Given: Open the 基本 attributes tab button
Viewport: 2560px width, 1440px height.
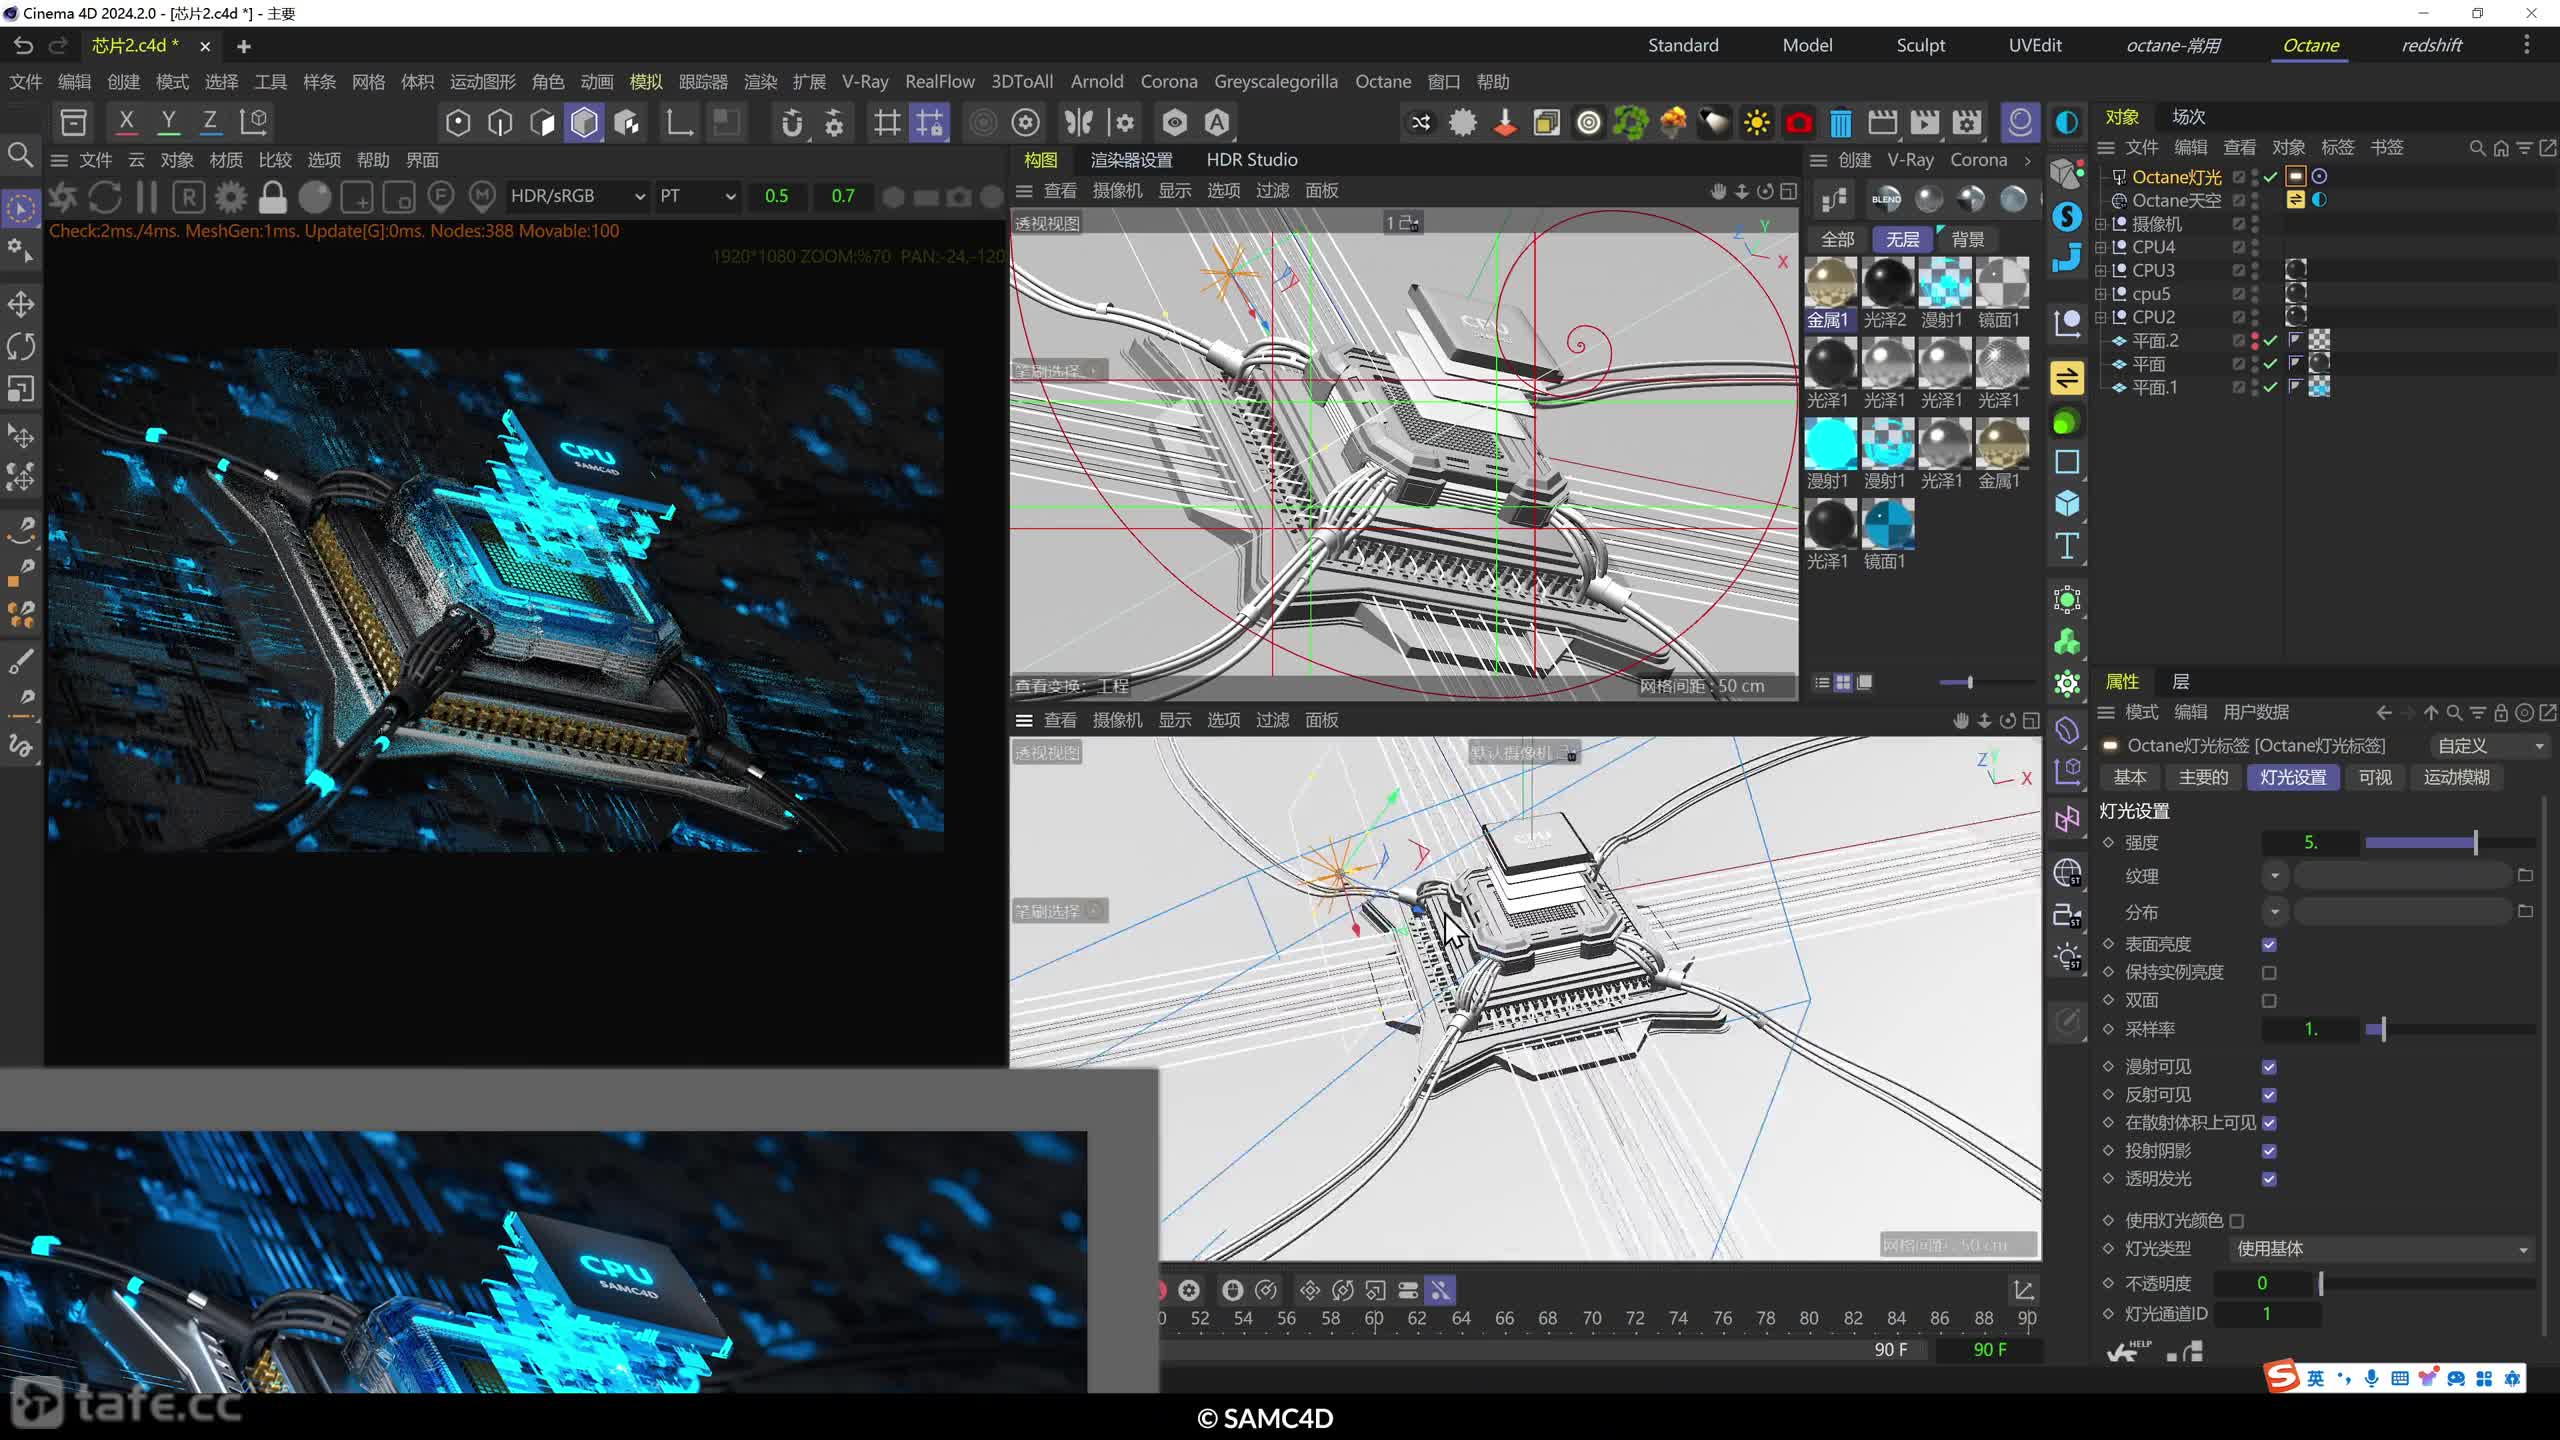Looking at the screenshot, I should pyautogui.click(x=2129, y=777).
